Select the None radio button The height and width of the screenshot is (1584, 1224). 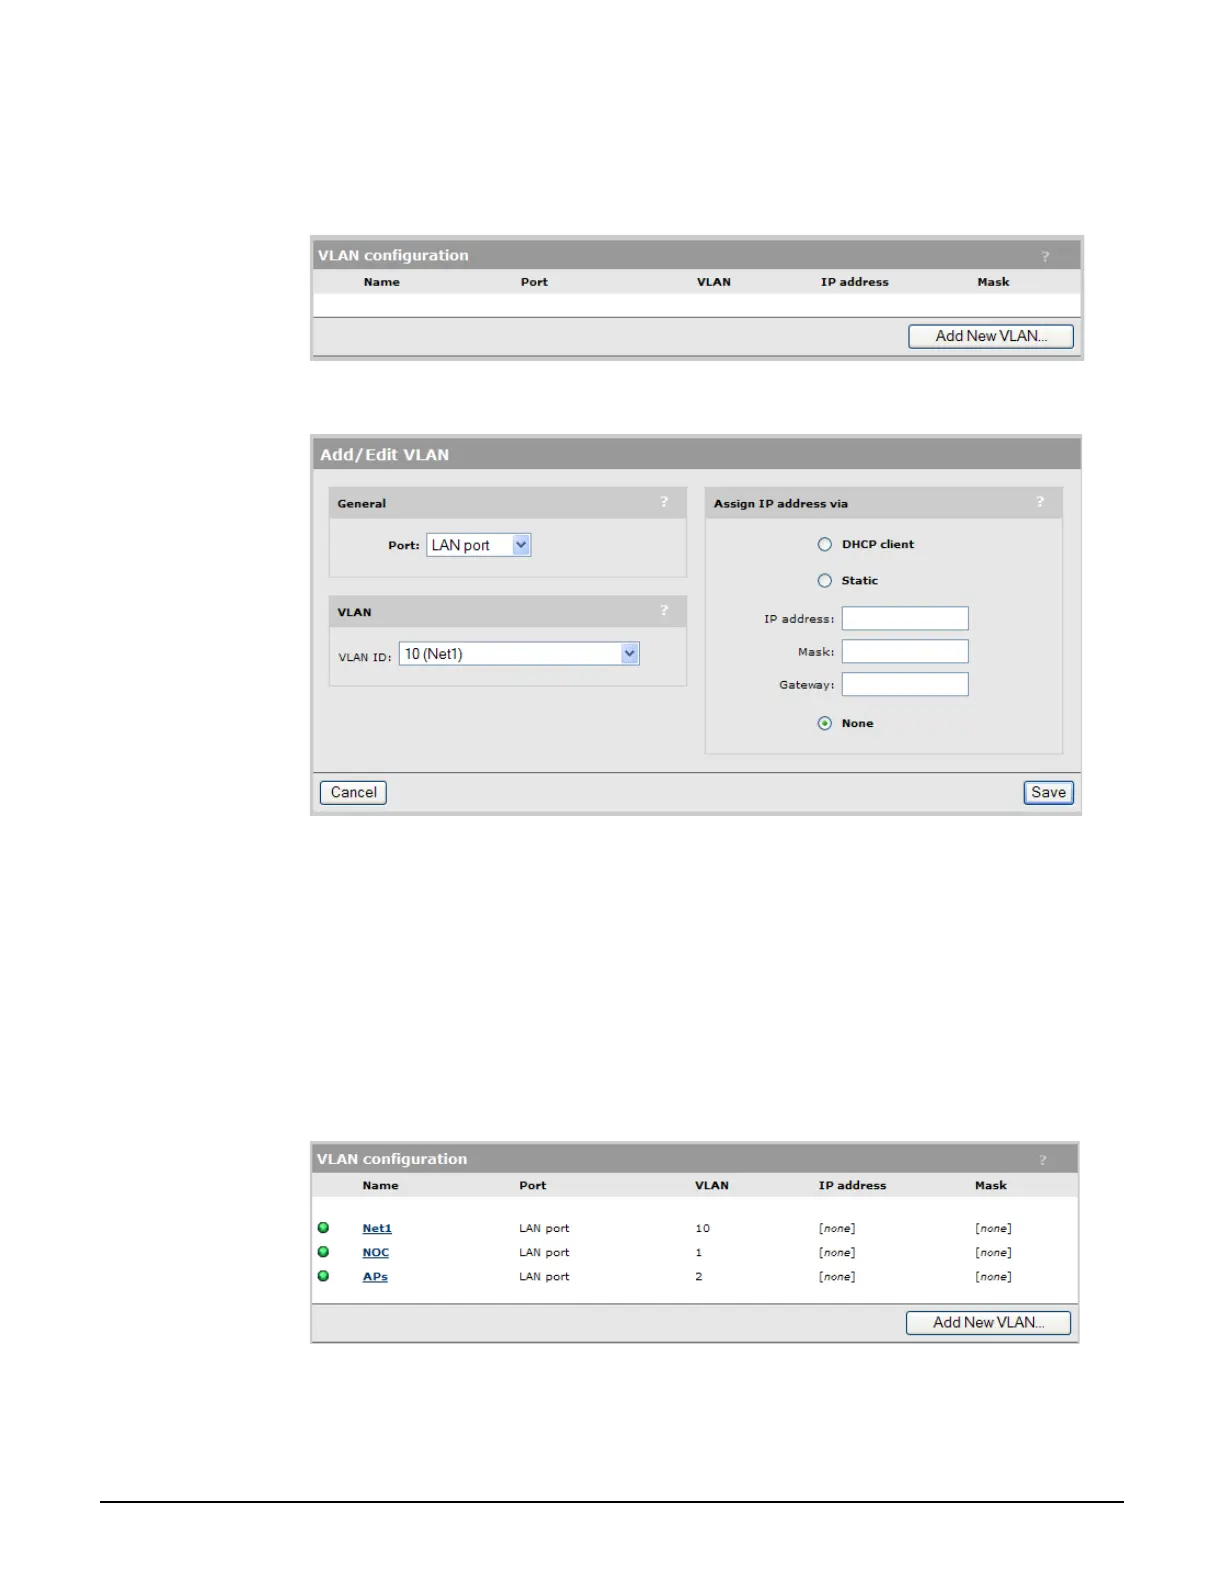[x=825, y=723]
